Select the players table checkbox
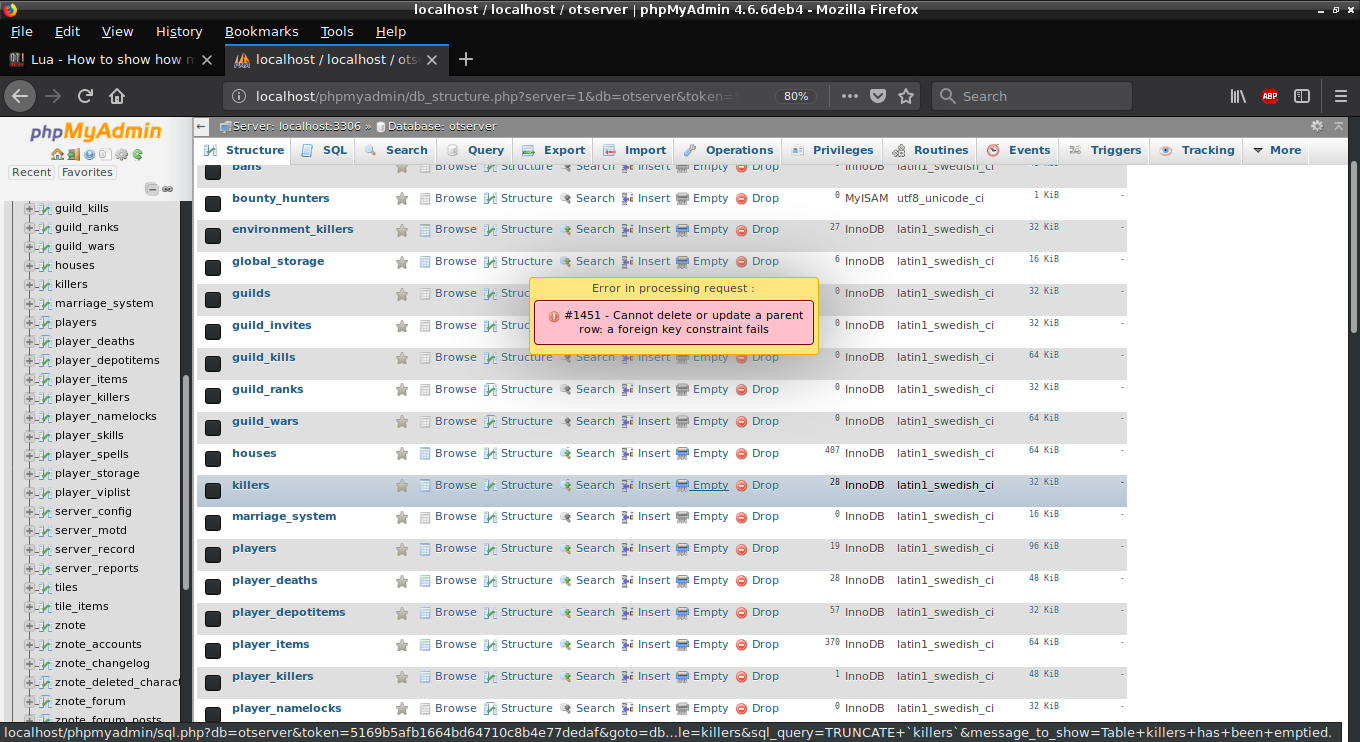The width and height of the screenshot is (1360, 742). point(213,554)
